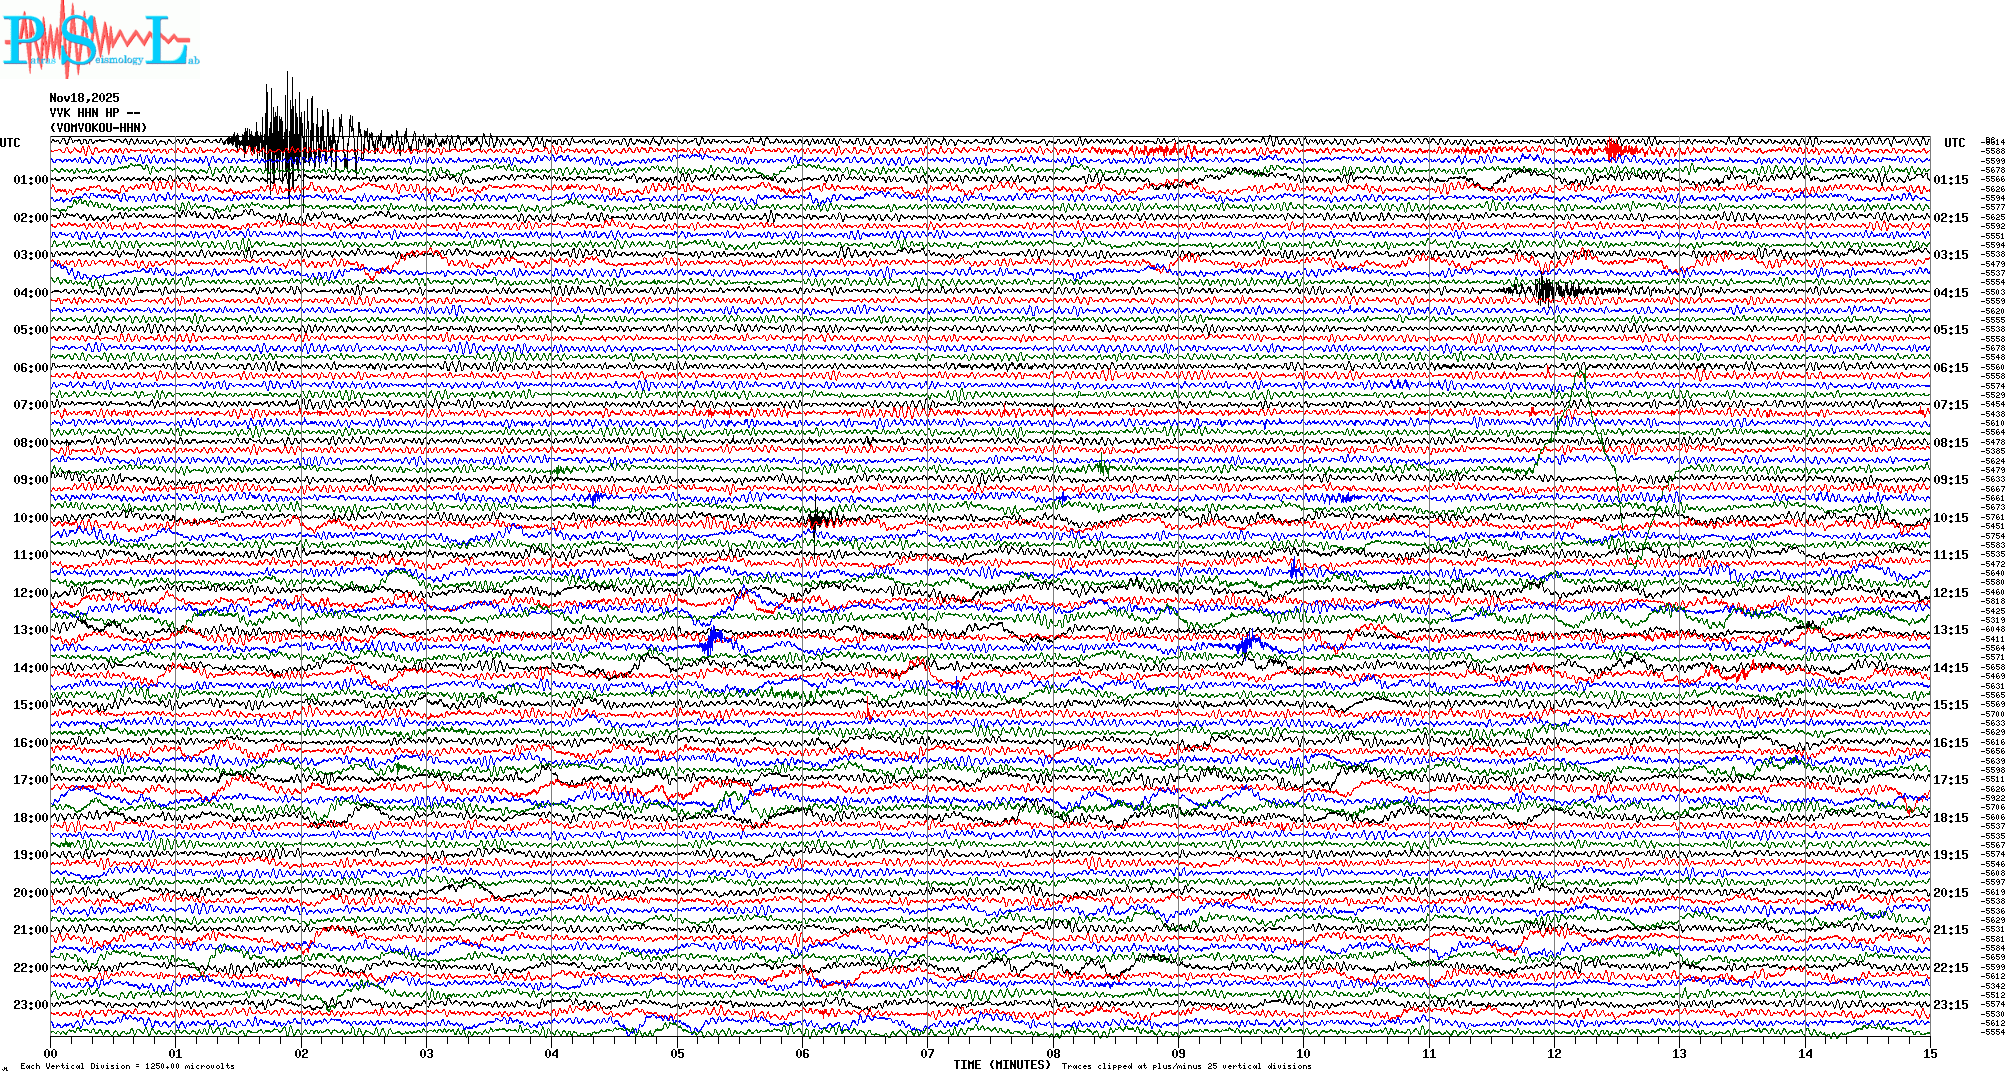Click the Nov18,2025 date label

[x=84, y=98]
